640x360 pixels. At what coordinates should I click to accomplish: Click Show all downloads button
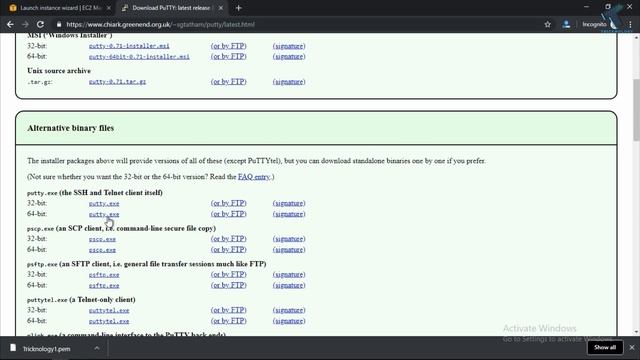605,347
